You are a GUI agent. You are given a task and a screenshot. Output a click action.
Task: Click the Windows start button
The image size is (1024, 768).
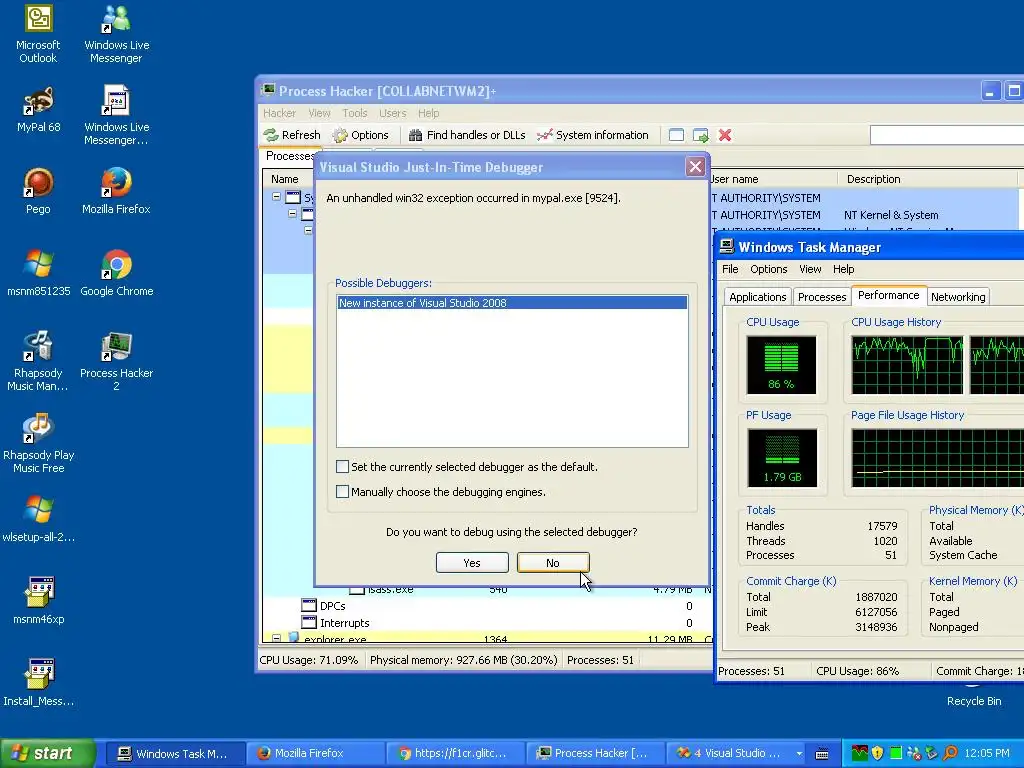tap(48, 753)
